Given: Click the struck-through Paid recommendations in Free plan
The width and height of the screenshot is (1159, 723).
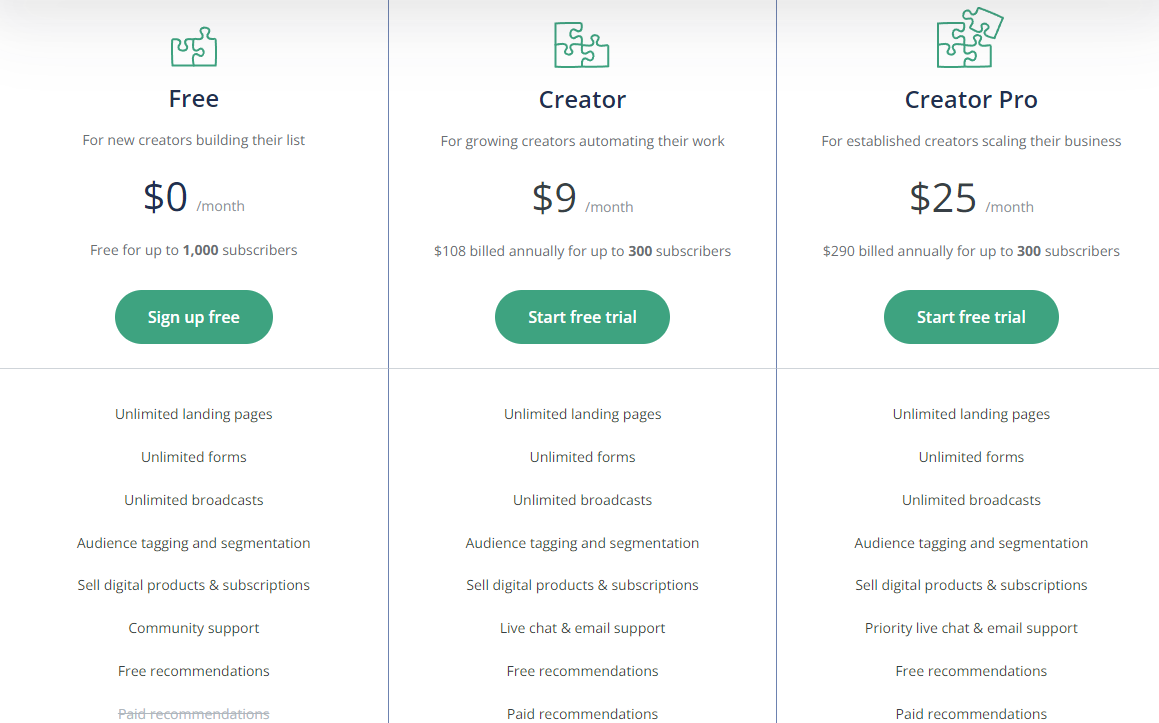Looking at the screenshot, I should tap(194, 713).
